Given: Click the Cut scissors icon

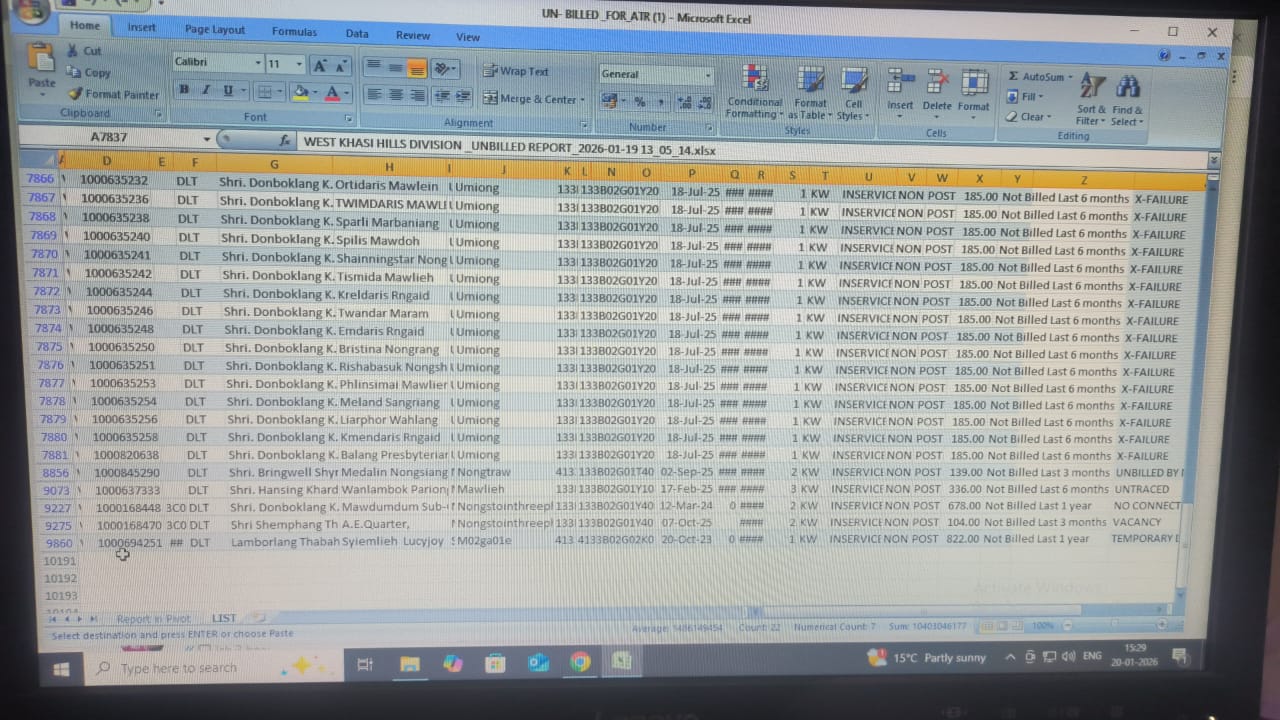Looking at the screenshot, I should pyautogui.click(x=73, y=50).
